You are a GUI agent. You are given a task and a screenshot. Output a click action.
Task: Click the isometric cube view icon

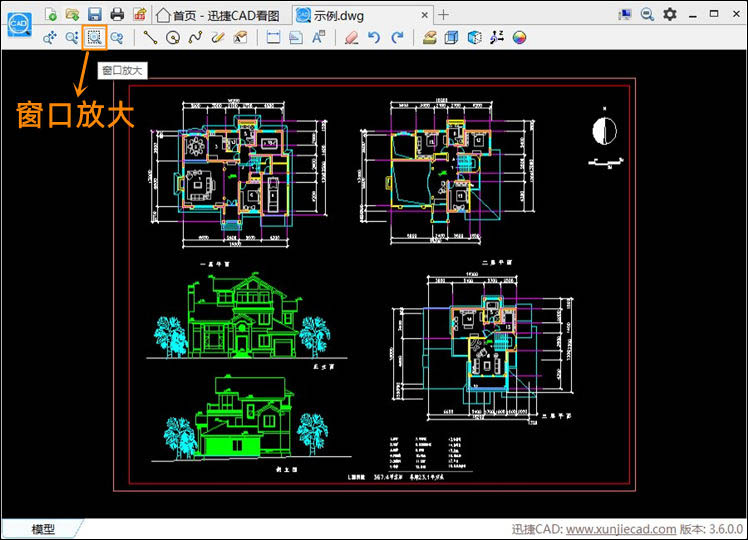coord(474,38)
